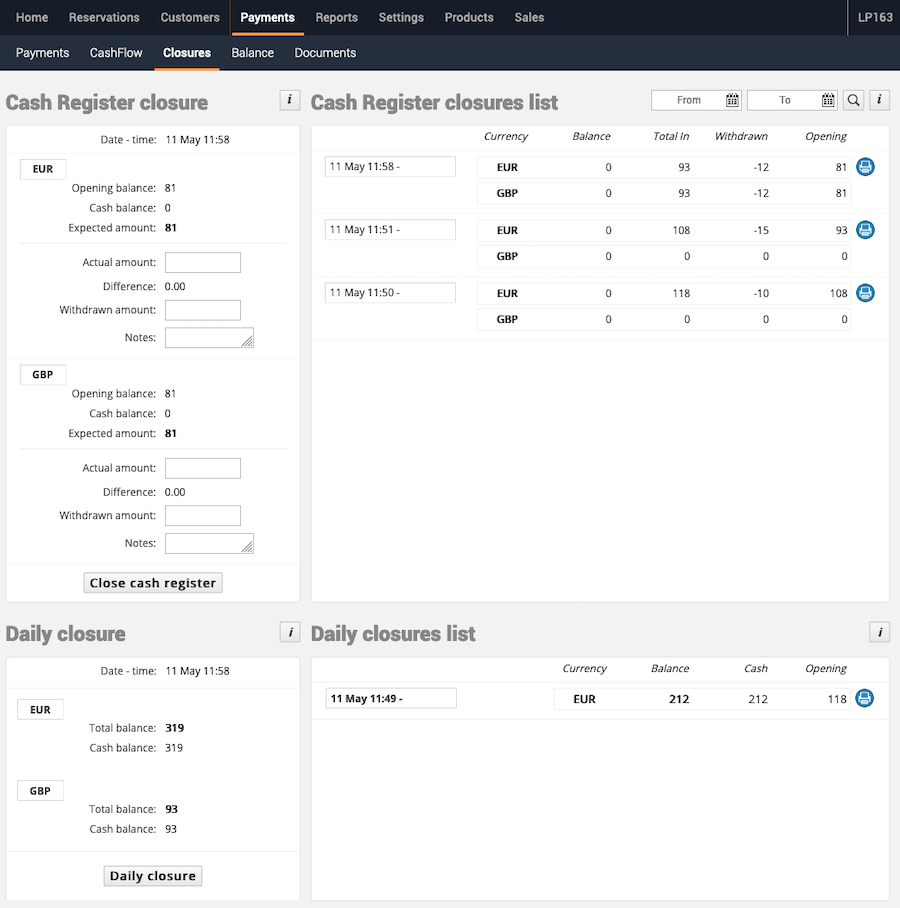Click the Close cash register button
This screenshot has height=908, width=900.
pos(153,583)
